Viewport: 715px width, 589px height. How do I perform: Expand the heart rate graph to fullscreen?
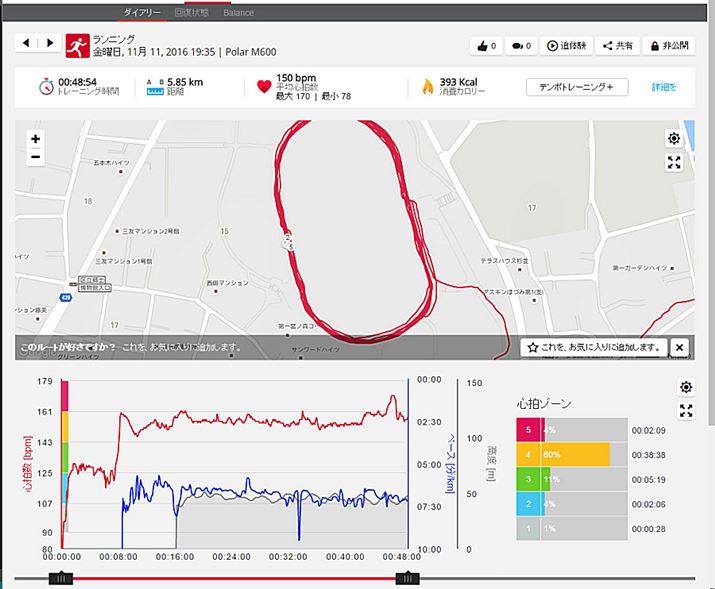(686, 410)
